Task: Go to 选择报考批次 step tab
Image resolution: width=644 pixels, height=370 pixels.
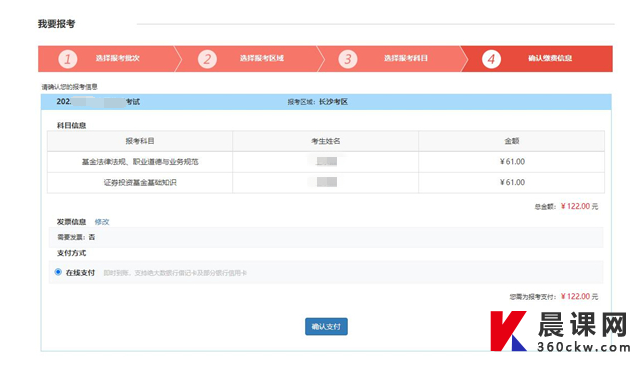Action: 110,59
